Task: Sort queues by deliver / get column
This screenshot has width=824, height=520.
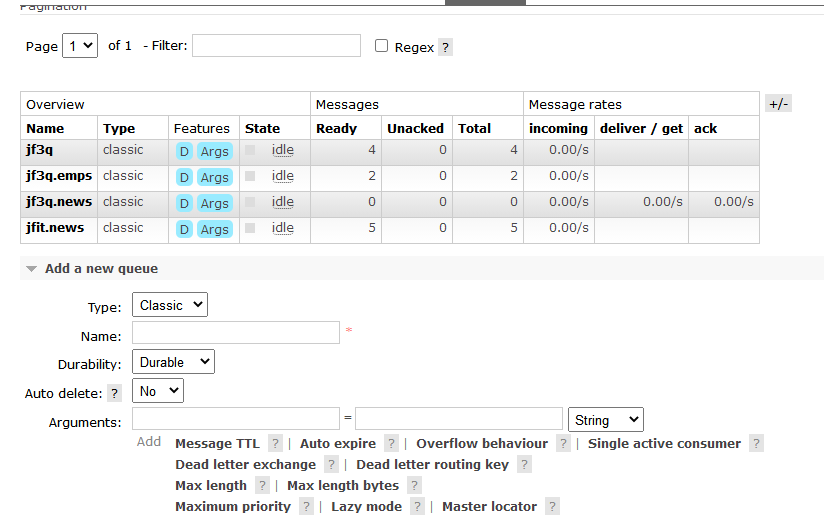Action: pyautogui.click(x=641, y=129)
